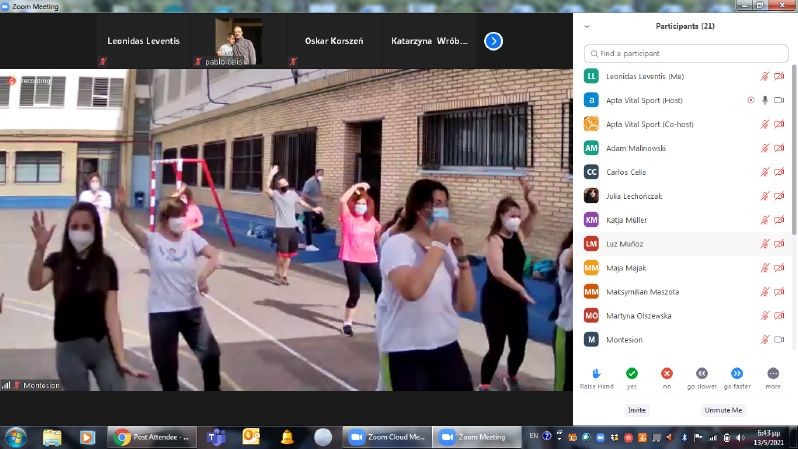Click the red no reaction icon
This screenshot has height=449, width=798.
(x=666, y=373)
